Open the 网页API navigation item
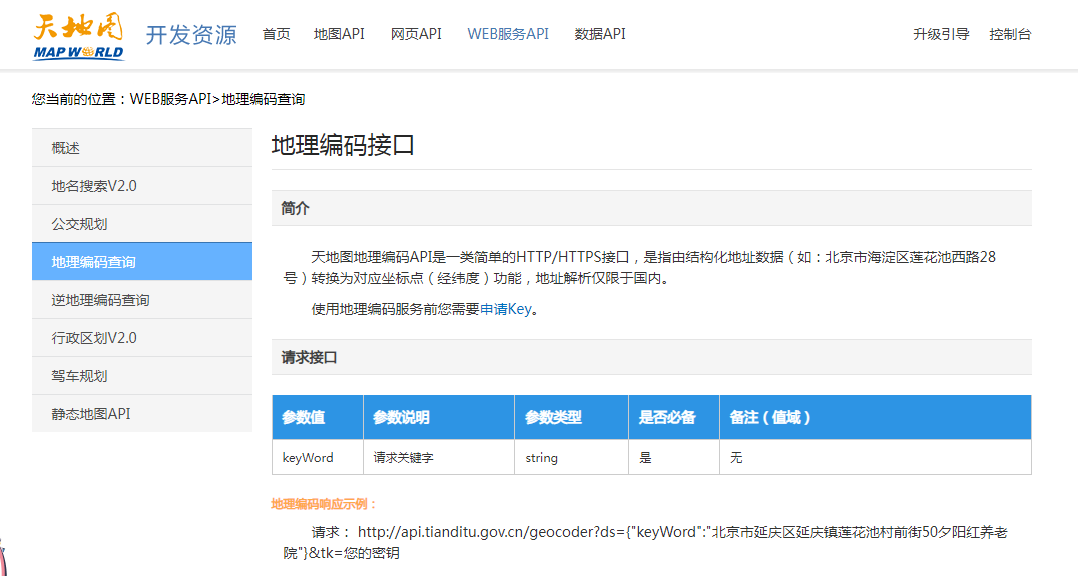This screenshot has width=1078, height=576. 416,34
